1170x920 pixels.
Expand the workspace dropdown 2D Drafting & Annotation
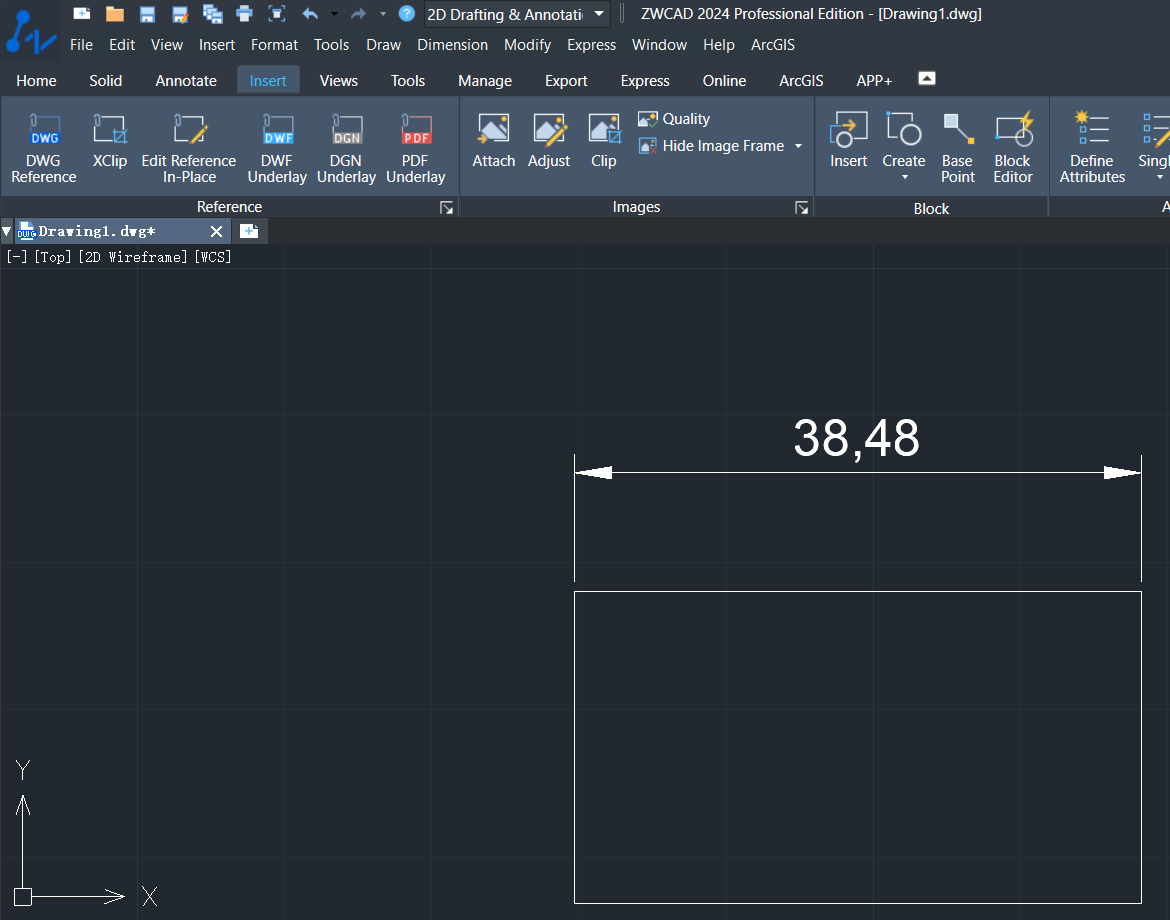click(599, 13)
